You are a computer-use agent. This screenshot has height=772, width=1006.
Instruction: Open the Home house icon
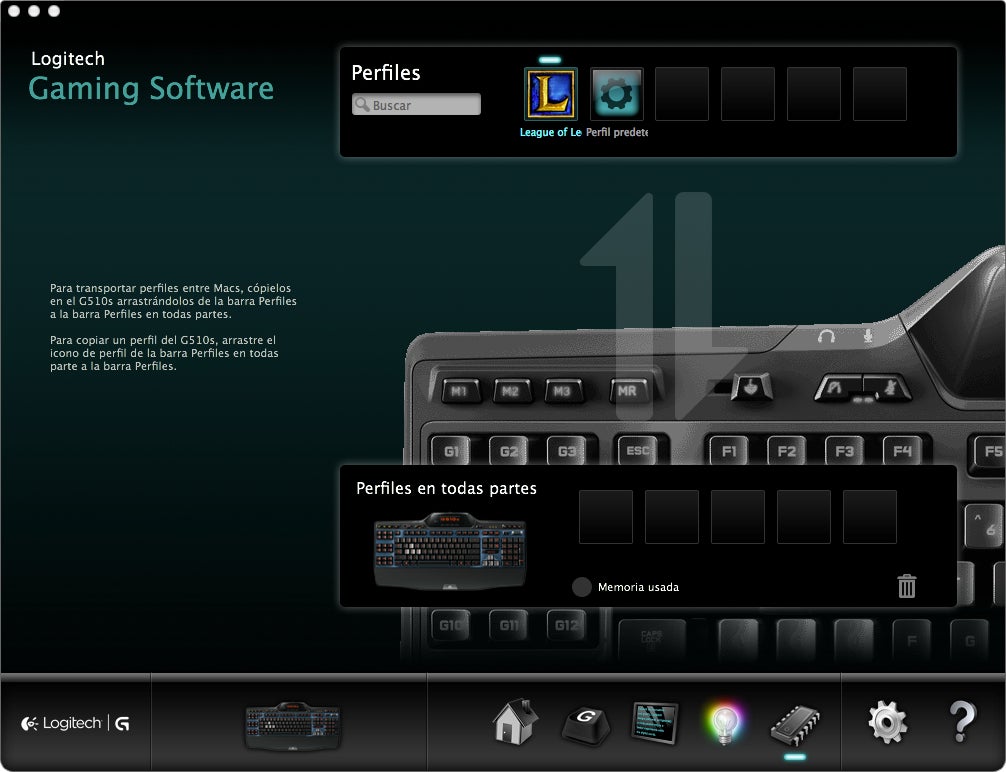point(515,722)
